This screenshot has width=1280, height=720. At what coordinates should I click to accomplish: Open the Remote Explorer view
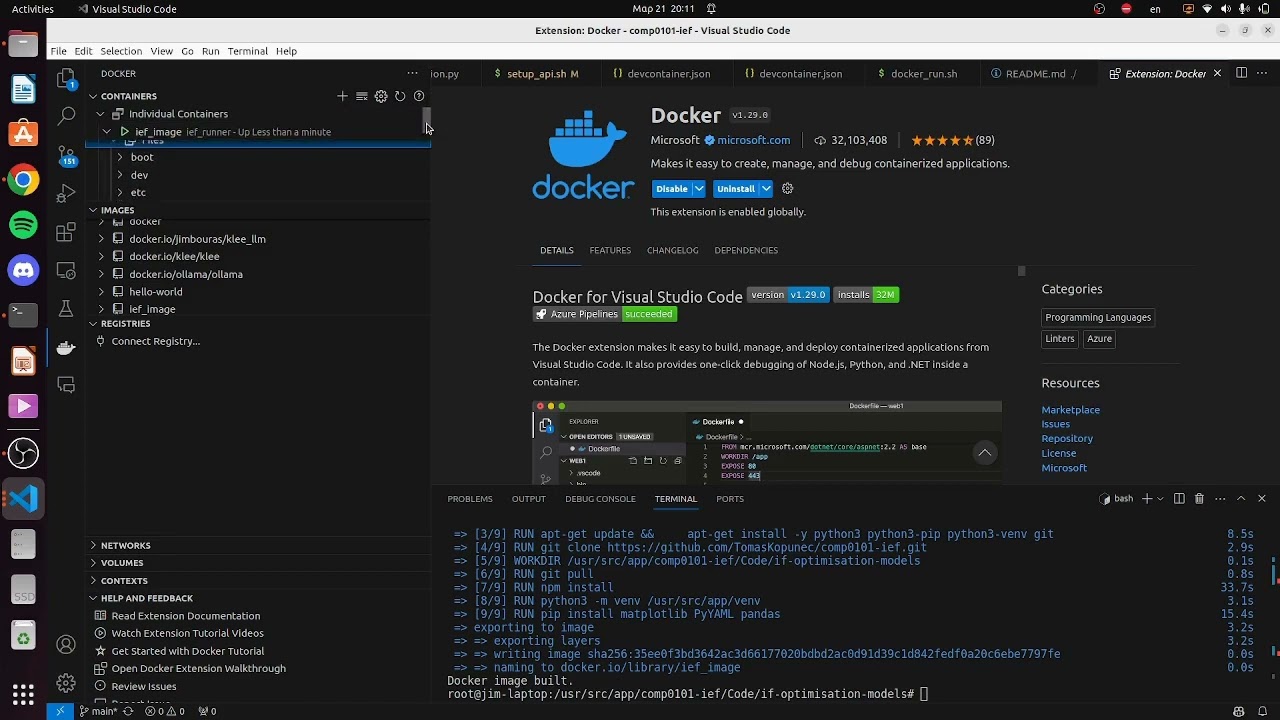coord(66,270)
